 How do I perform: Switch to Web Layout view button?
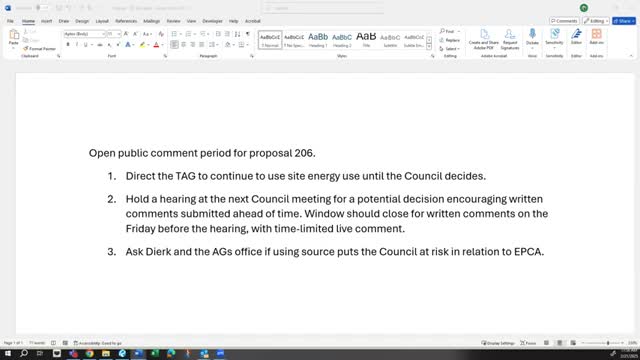(573, 343)
